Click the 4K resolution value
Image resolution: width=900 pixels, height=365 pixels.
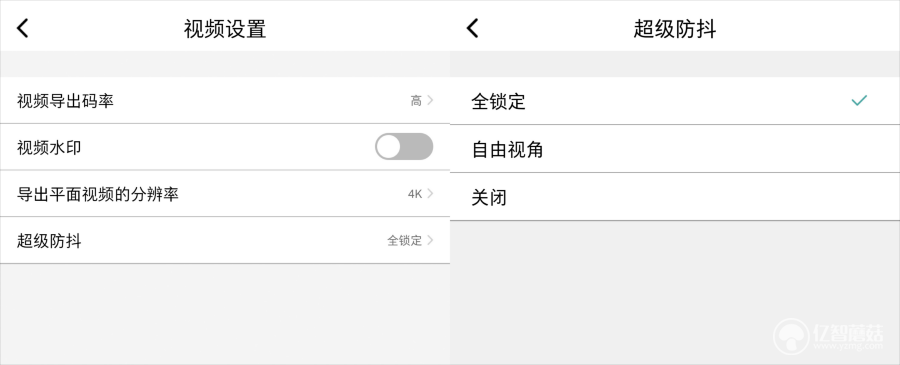pyautogui.click(x=415, y=194)
